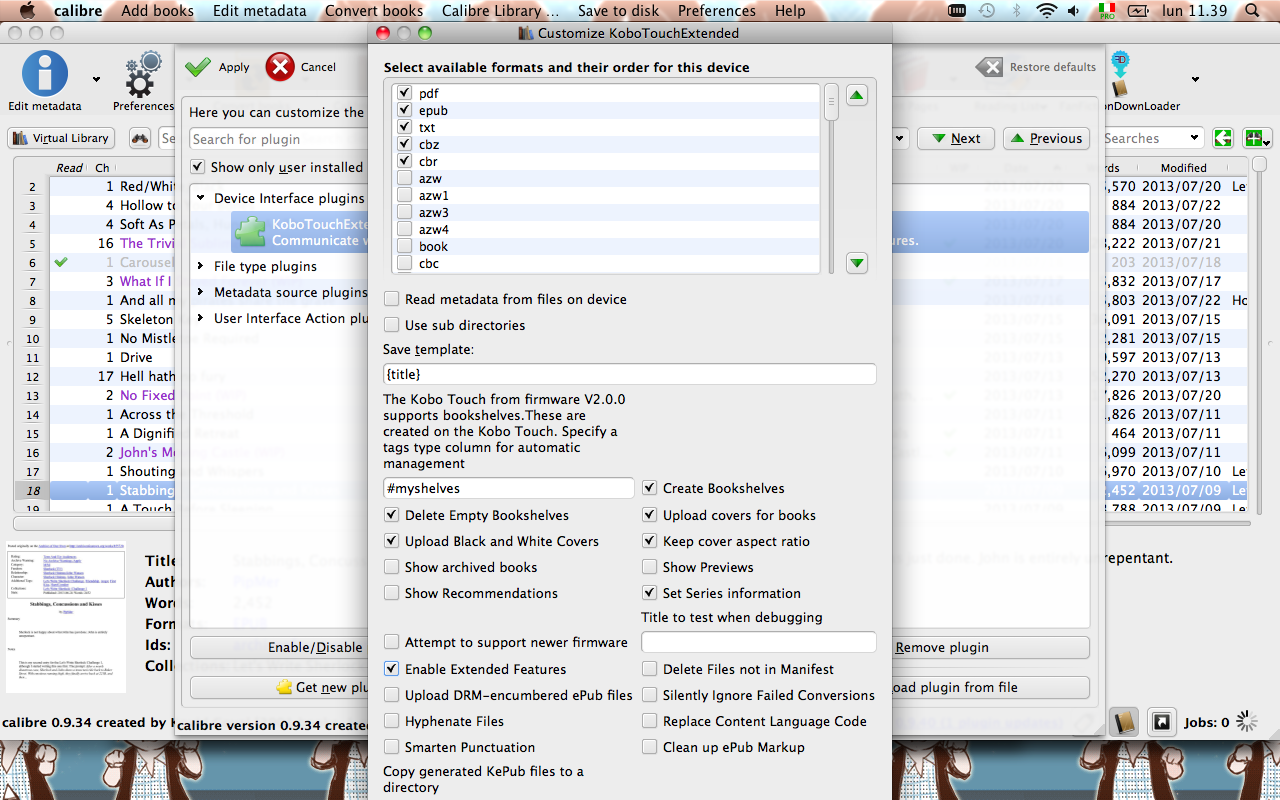Open the Save to disk menu
1280x800 pixels.
[618, 11]
